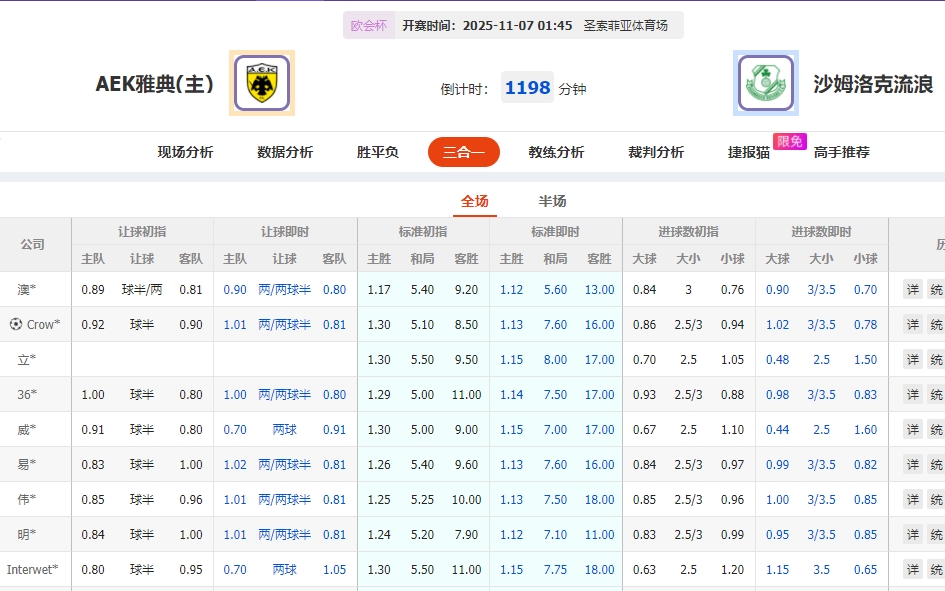The height and width of the screenshot is (591, 945).
Task: Select the 胜平负 tab
Action: click(377, 152)
